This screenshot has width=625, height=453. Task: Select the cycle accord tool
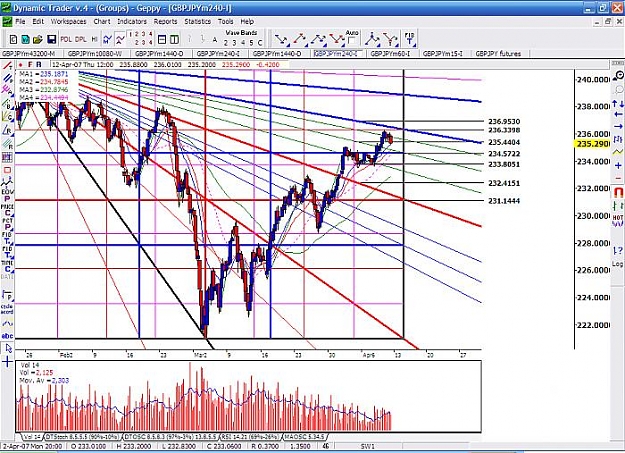(7, 309)
